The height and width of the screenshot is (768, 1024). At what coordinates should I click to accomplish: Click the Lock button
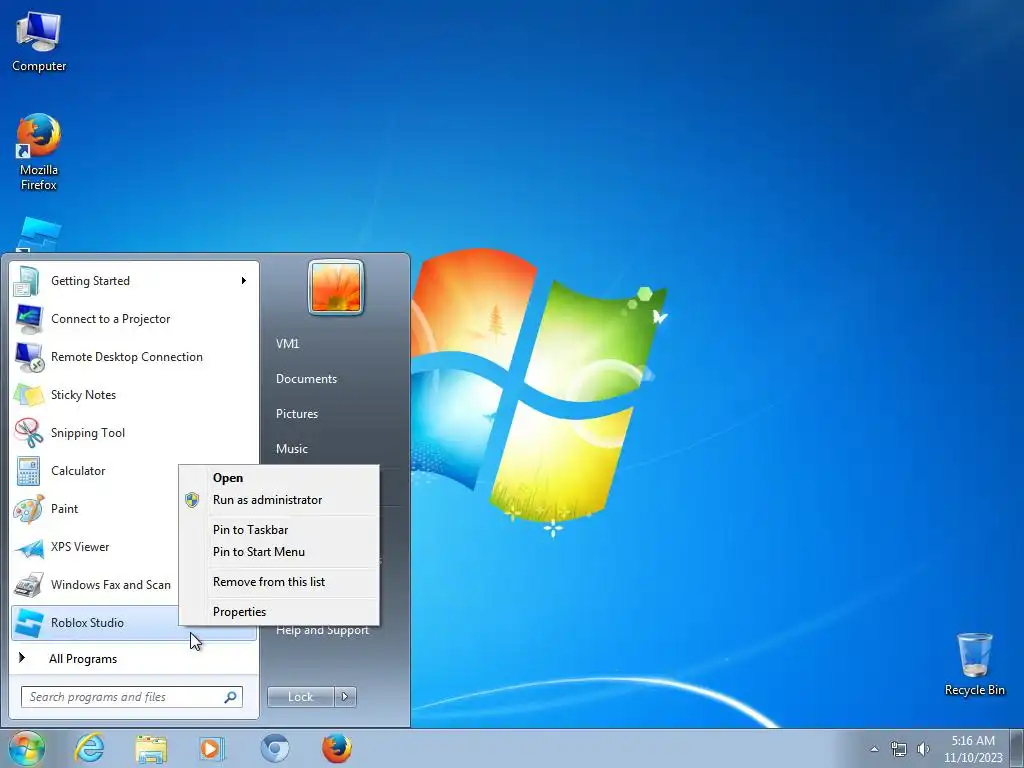click(300, 697)
